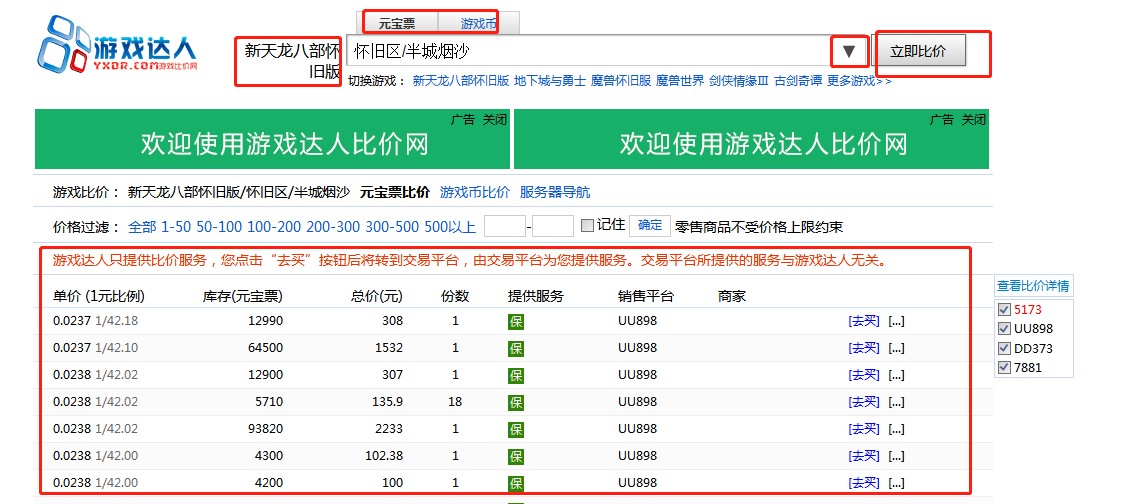The width and height of the screenshot is (1124, 504).
Task: Click the green 保 icon in the 4300 stock row
Action: click(x=516, y=456)
